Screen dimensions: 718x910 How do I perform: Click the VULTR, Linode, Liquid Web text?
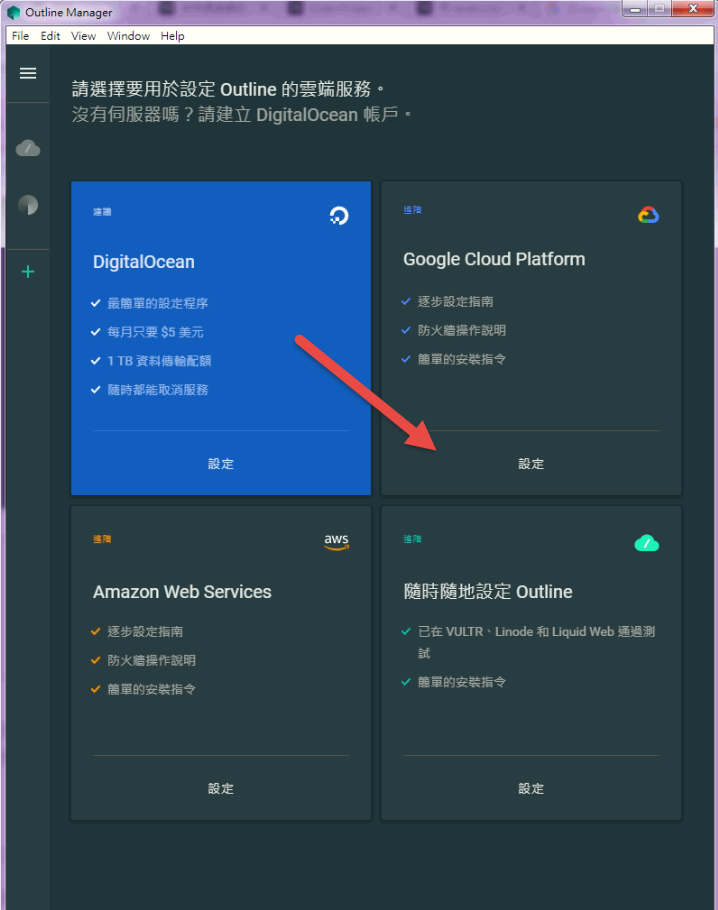(536, 642)
